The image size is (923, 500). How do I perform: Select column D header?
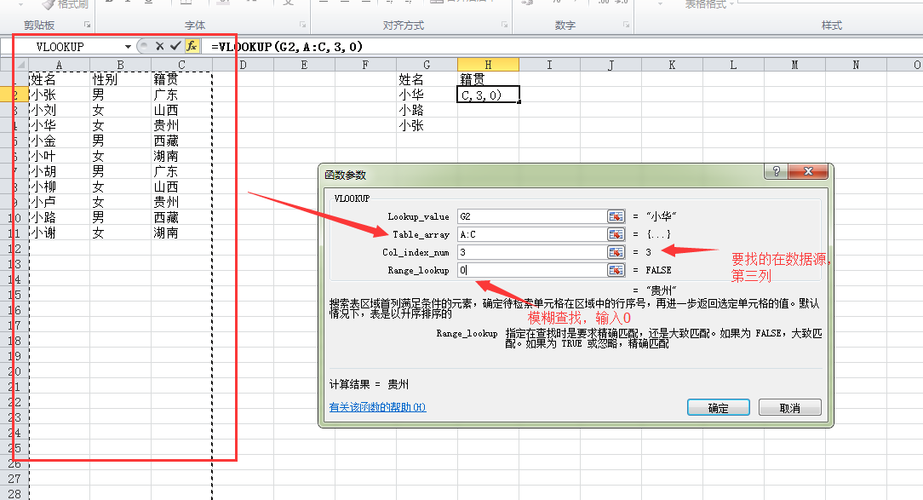[x=243, y=65]
